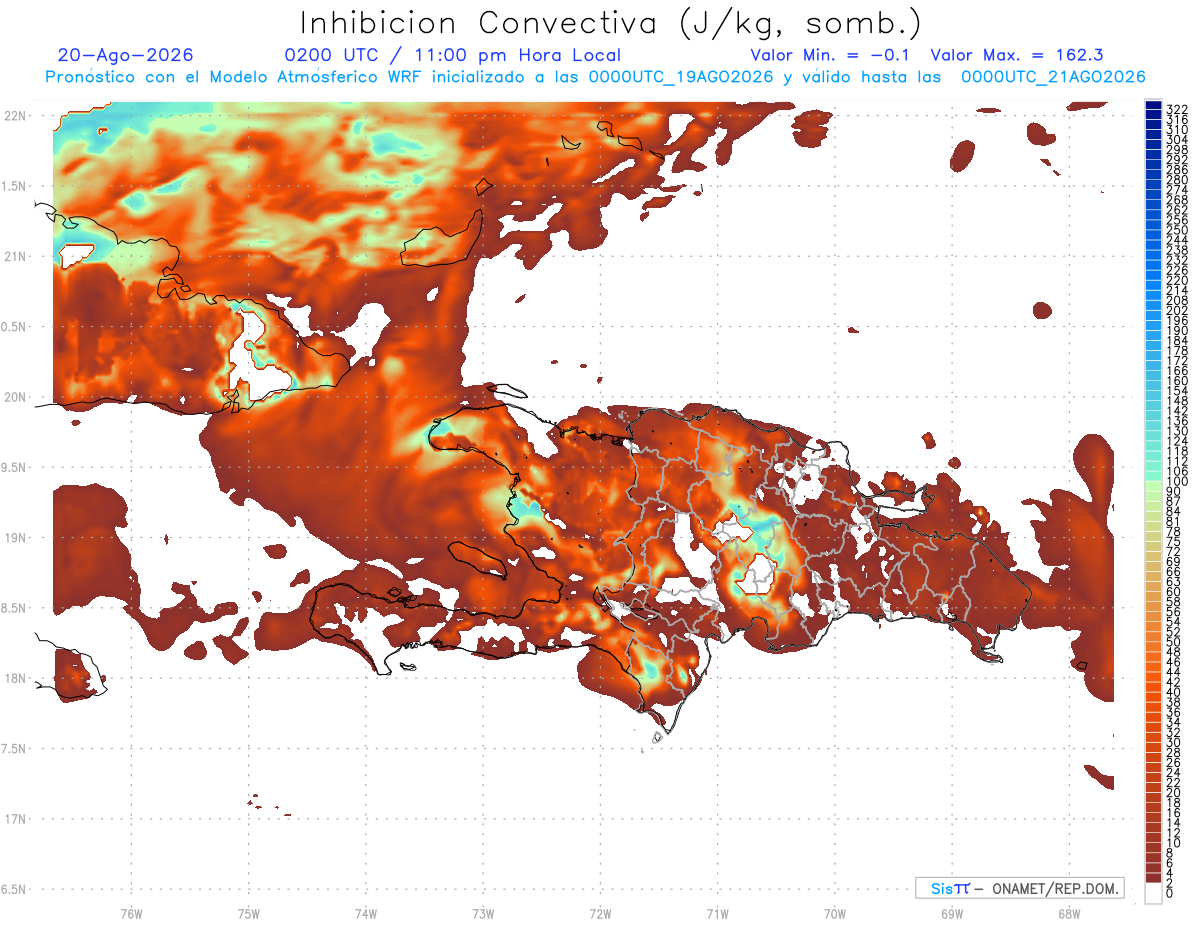The width and height of the screenshot is (1200, 927).
Task: Click the white zero-value swatch in colorbar
Action: click(x=1153, y=893)
